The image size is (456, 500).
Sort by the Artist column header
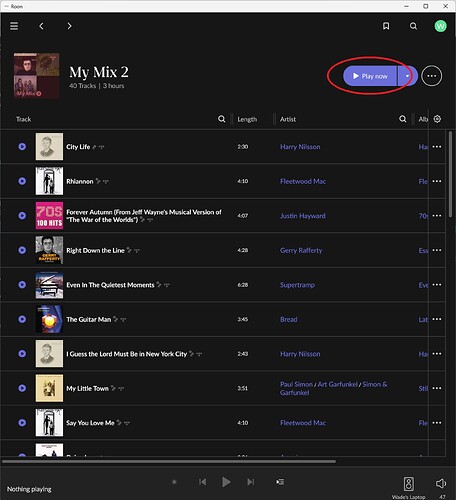288,119
